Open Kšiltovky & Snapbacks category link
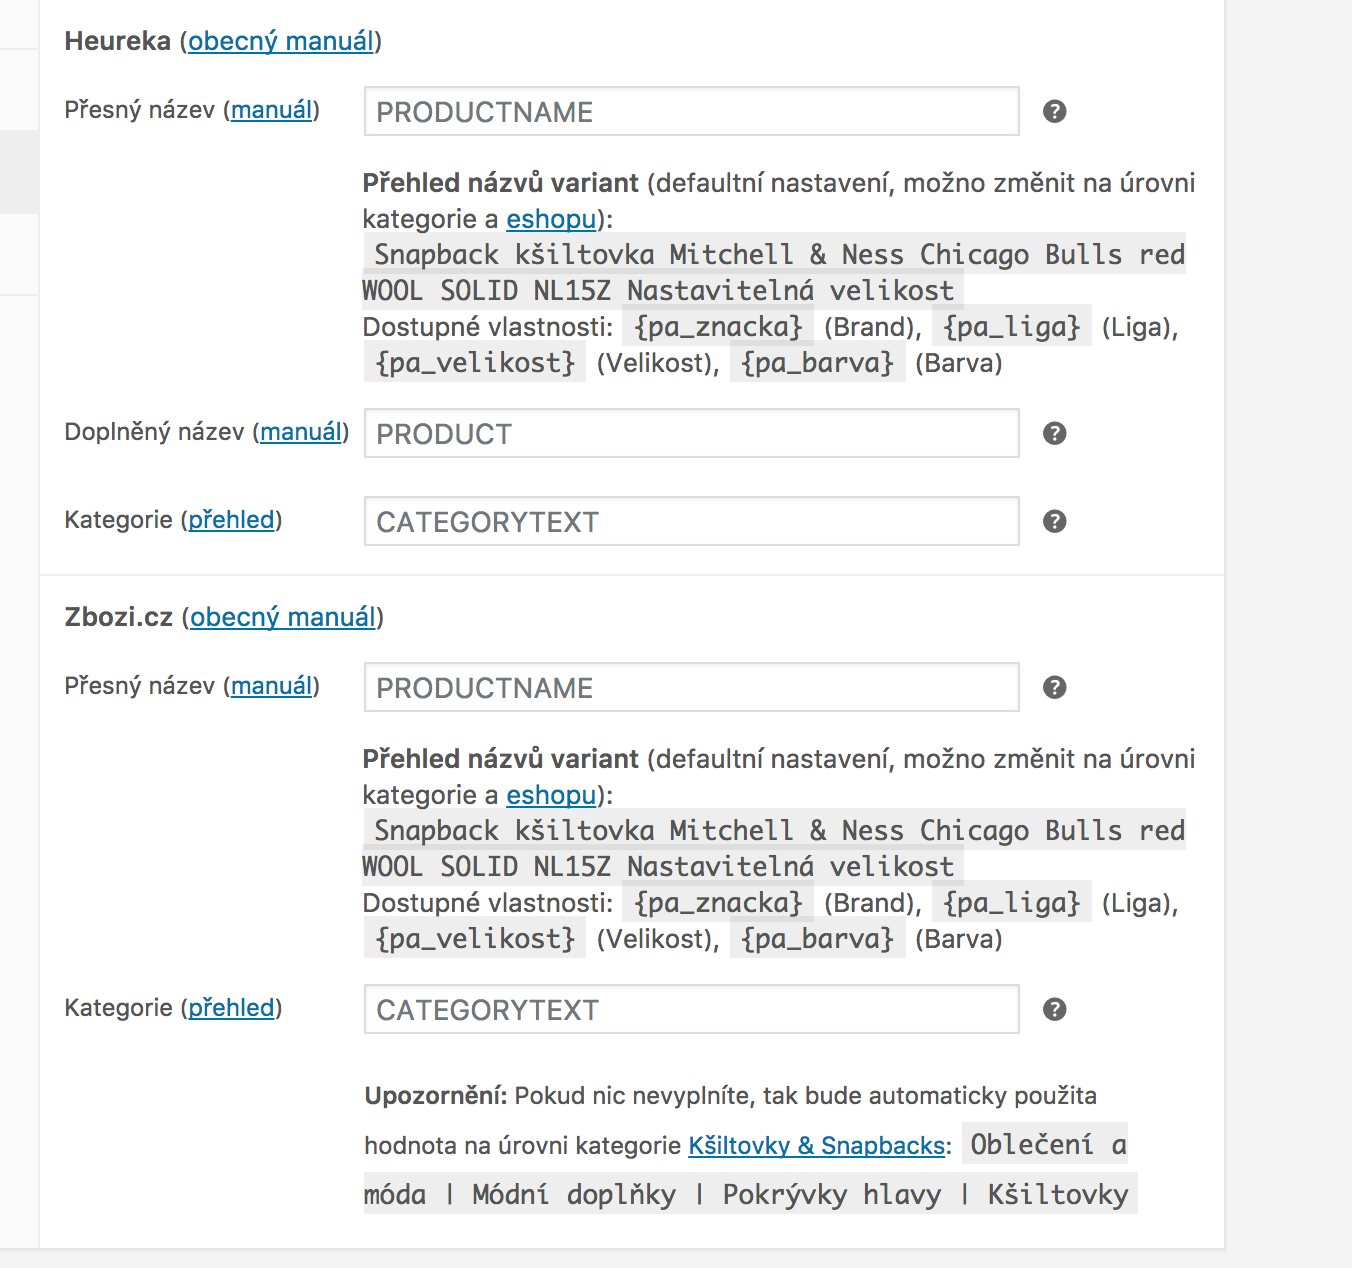1352x1268 pixels. (x=816, y=1146)
